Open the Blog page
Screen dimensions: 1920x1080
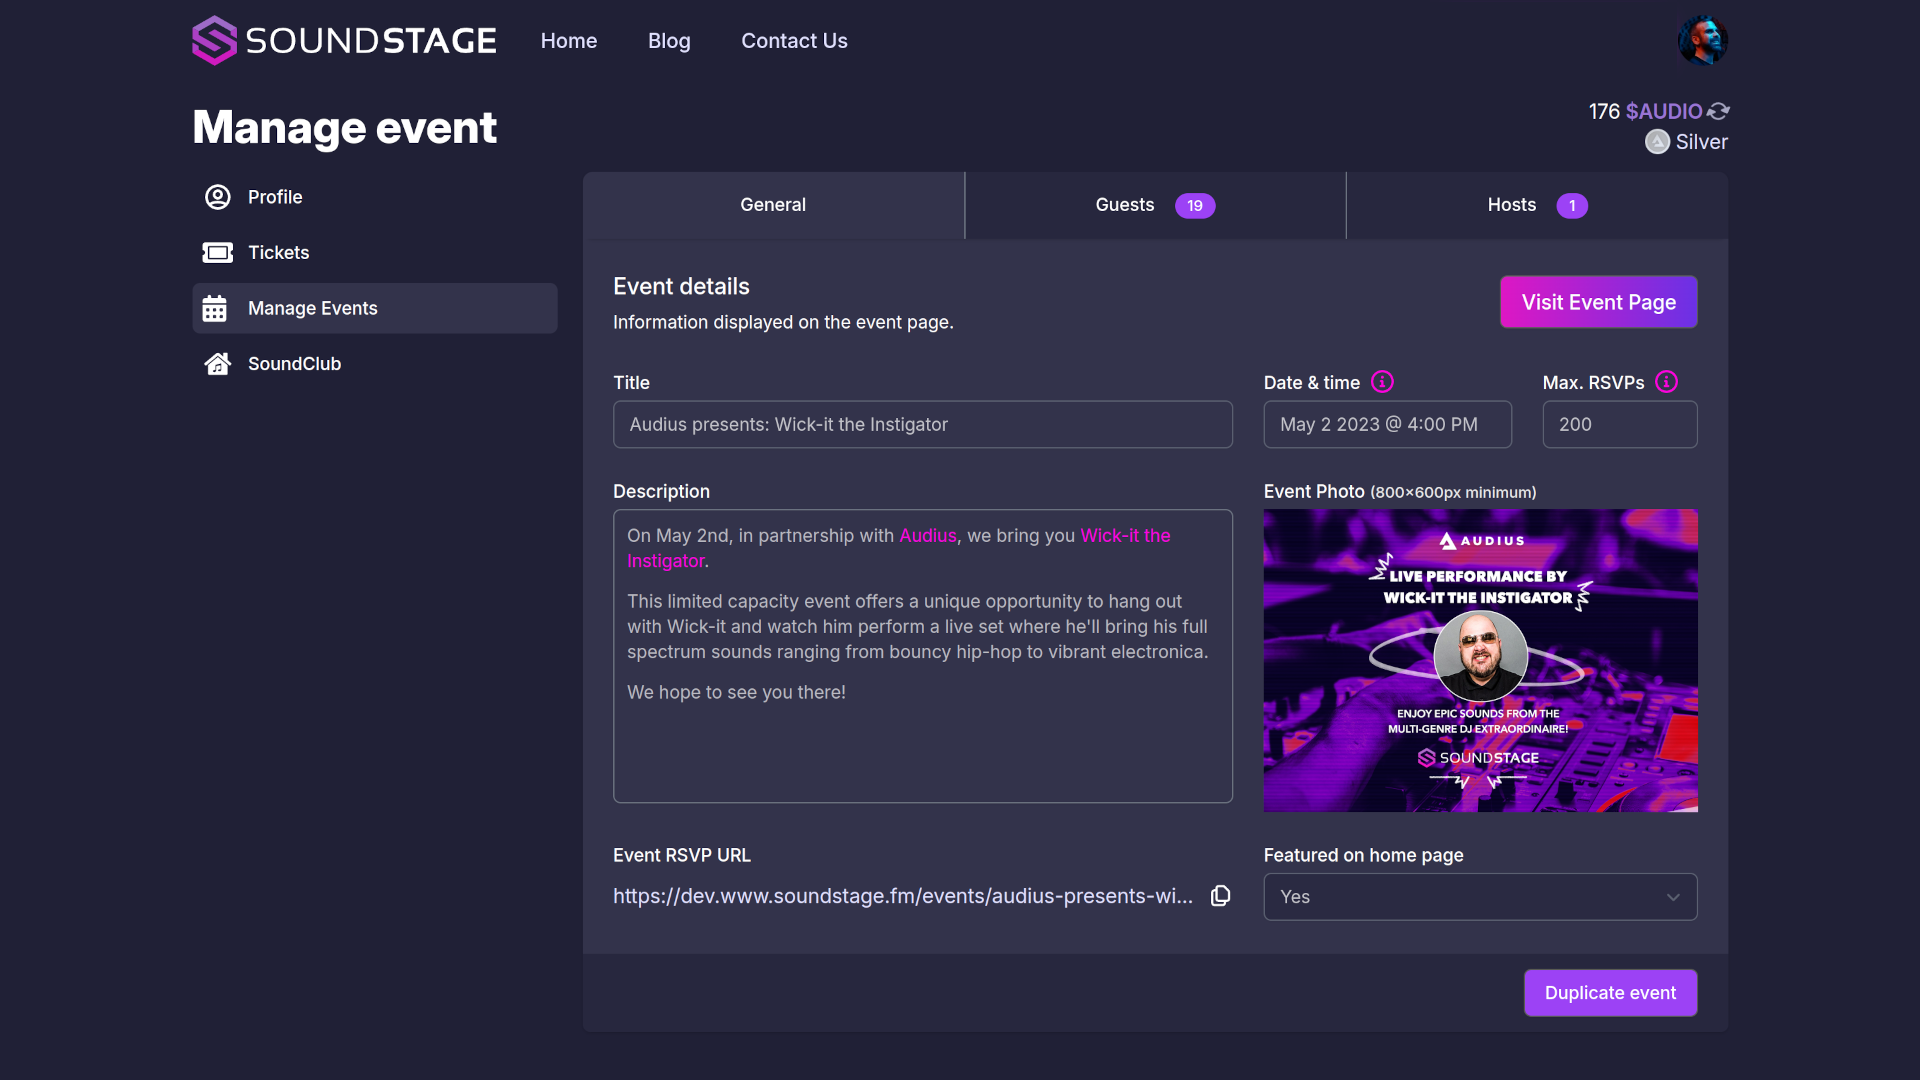[669, 41]
